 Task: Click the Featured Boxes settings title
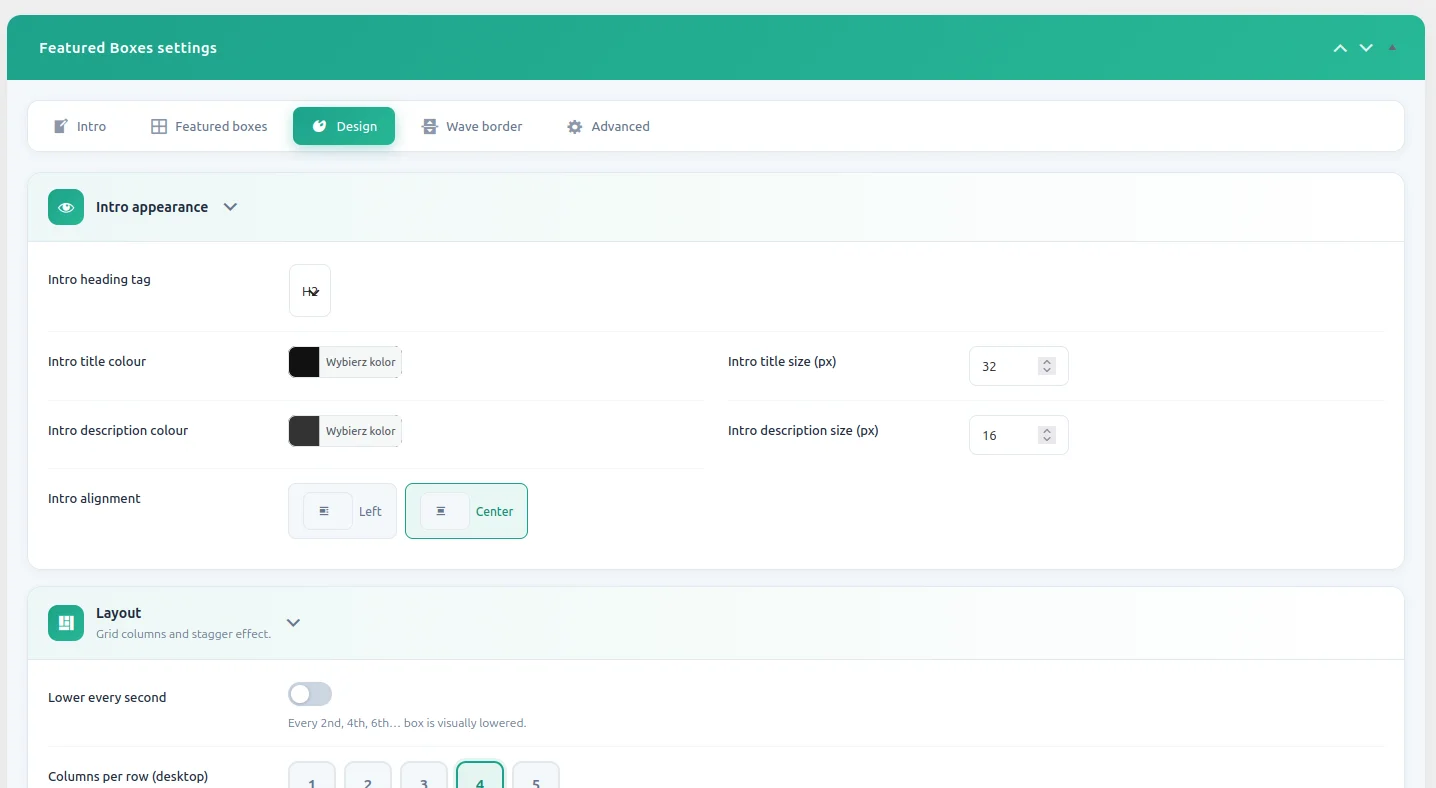128,48
